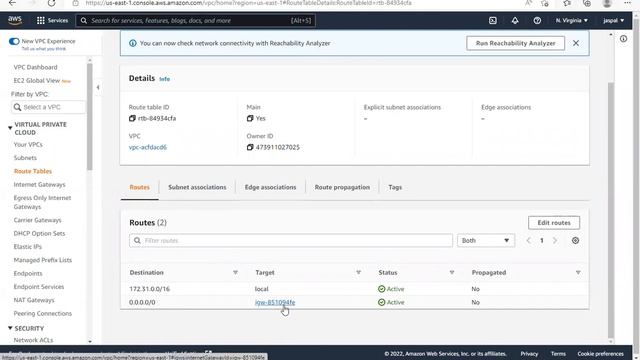Open the Services grid menu

coord(52,20)
